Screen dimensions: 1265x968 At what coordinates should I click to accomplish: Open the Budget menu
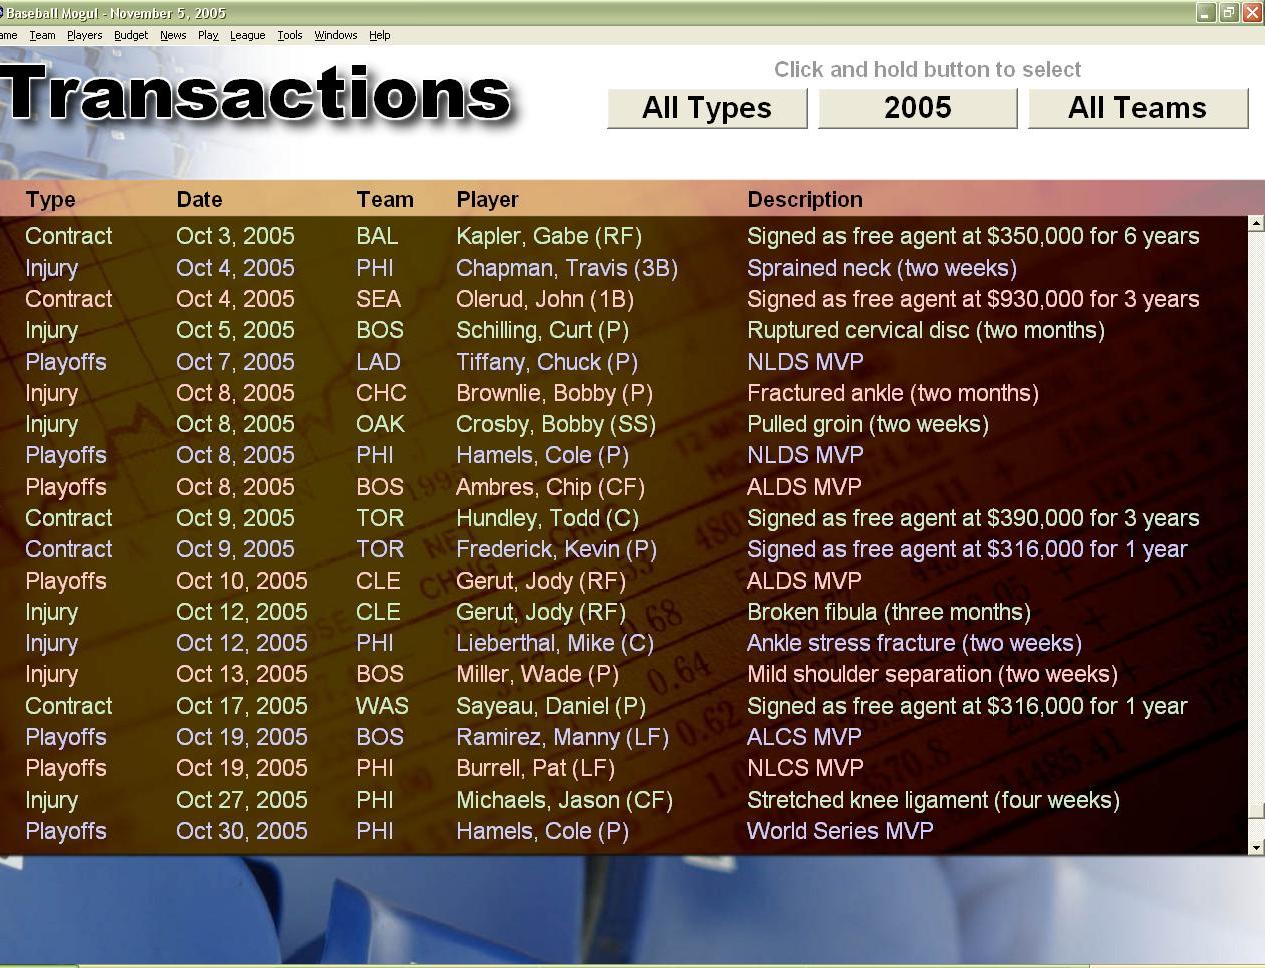[131, 35]
